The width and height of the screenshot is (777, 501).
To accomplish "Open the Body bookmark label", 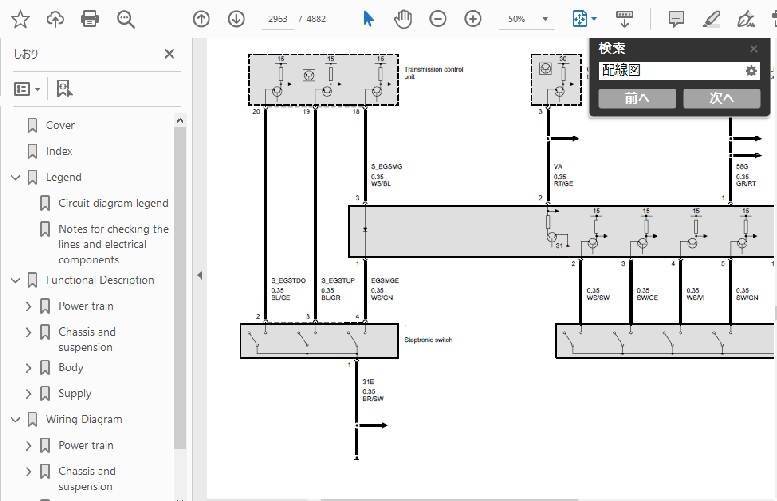I will 70,367.
